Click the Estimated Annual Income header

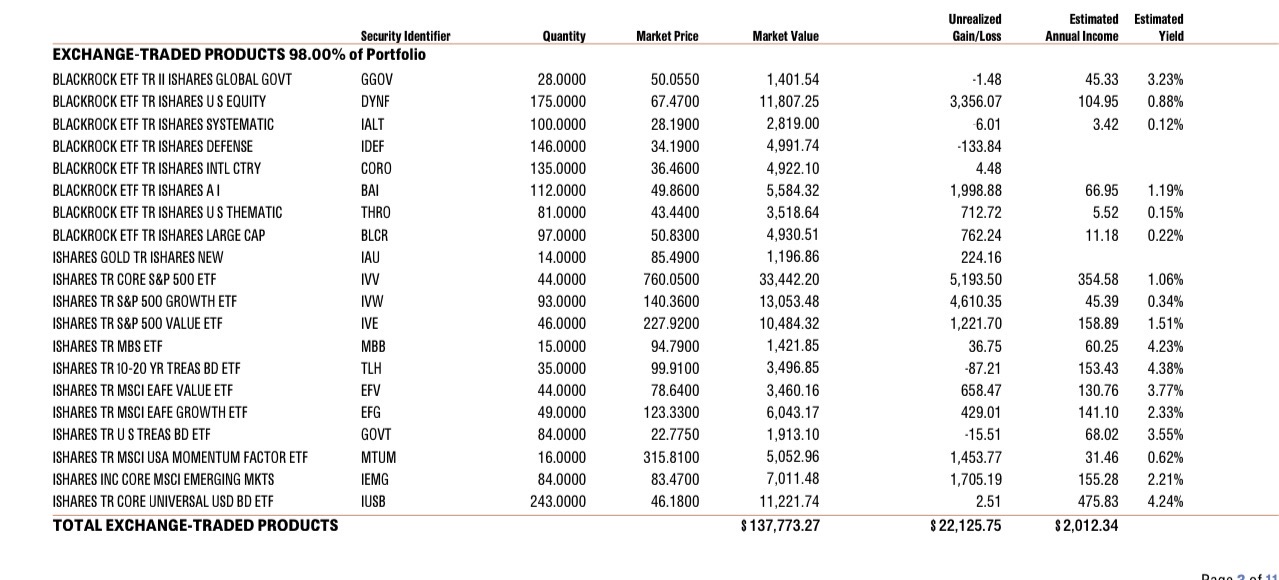[1082, 27]
